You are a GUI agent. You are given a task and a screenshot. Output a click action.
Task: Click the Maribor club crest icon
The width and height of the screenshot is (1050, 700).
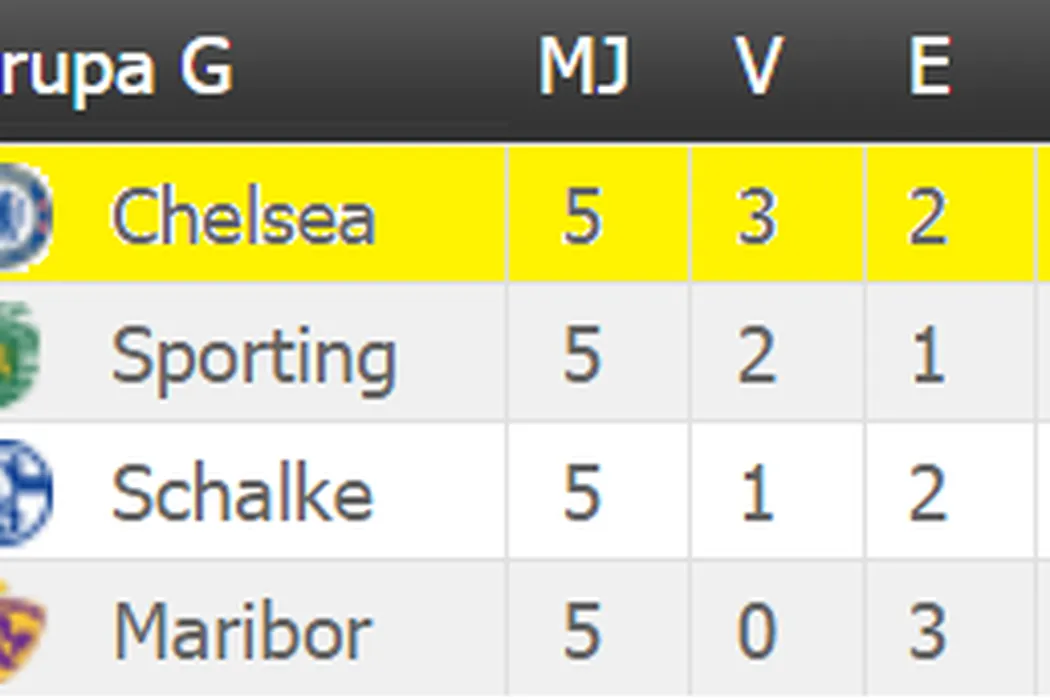pyautogui.click(x=20, y=630)
